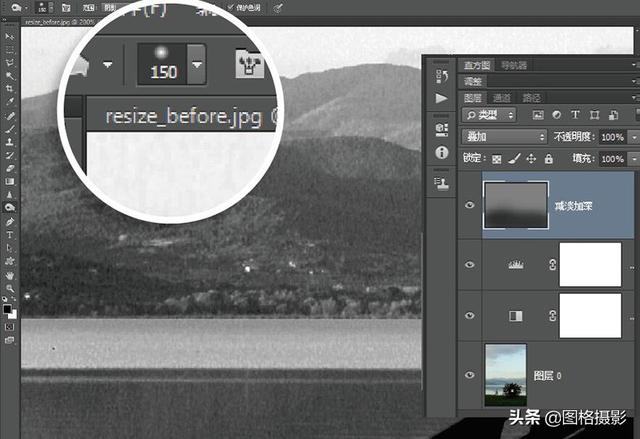Filter layers by pixel layers
The image size is (640, 439).
tap(538, 115)
